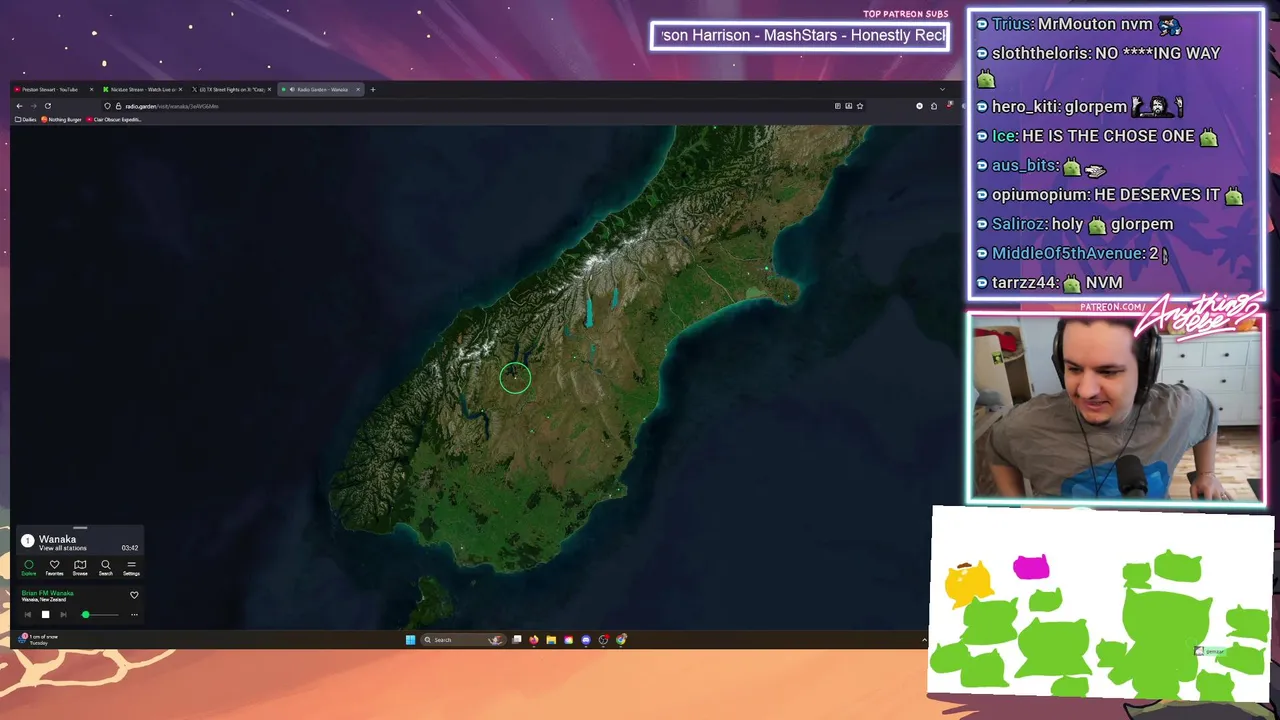Open picture-in-picture icon in address bar

(849, 106)
